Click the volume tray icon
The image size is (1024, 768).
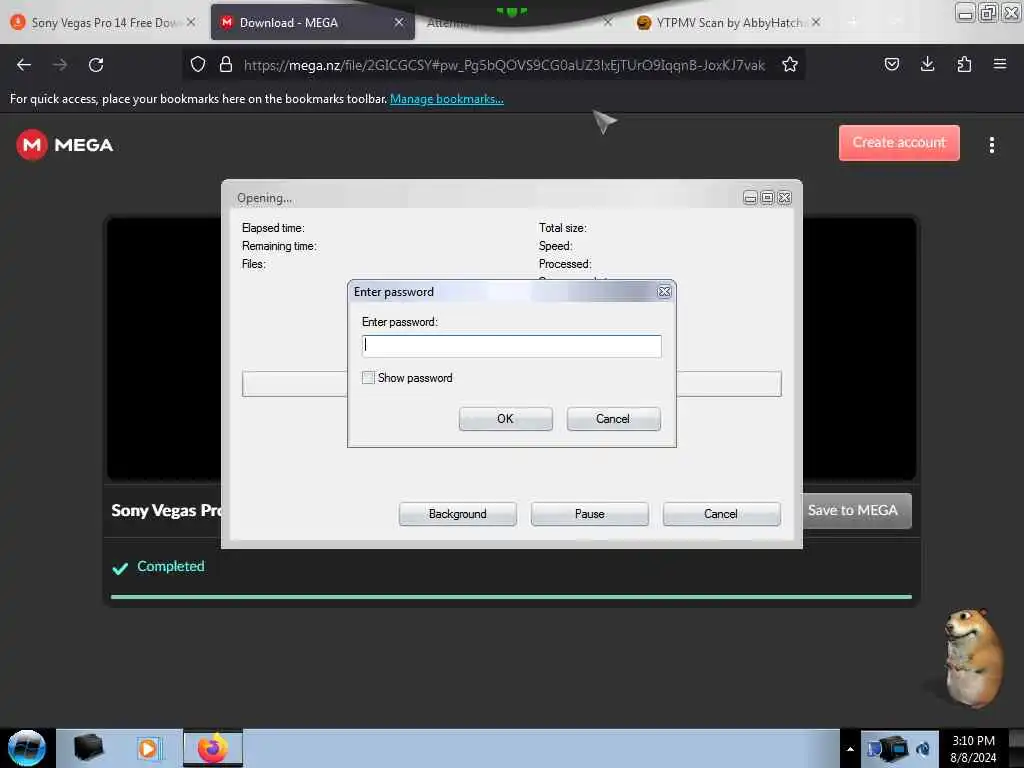(923, 748)
